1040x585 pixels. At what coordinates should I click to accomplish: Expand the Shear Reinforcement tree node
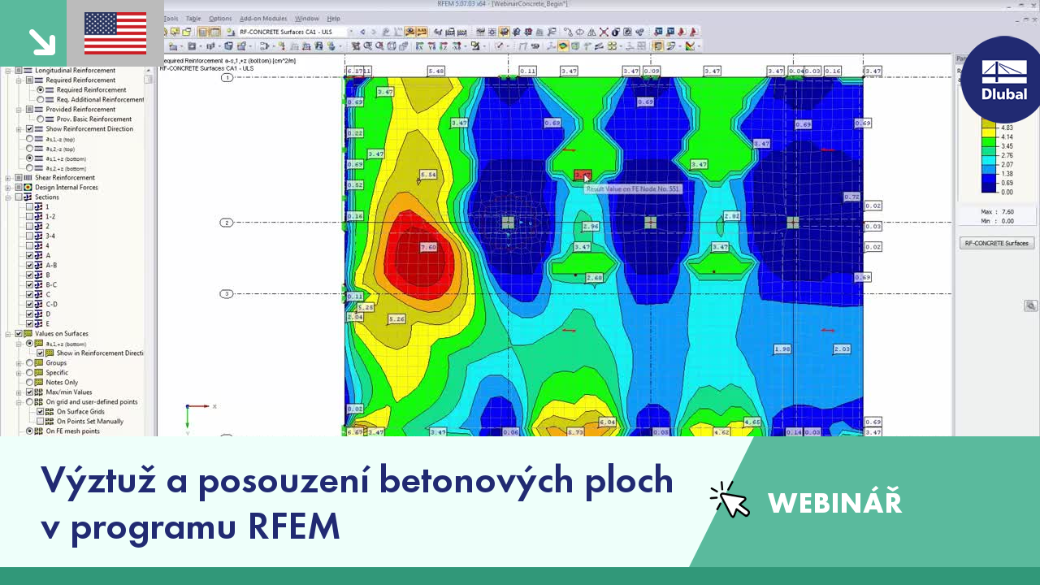click(8, 178)
